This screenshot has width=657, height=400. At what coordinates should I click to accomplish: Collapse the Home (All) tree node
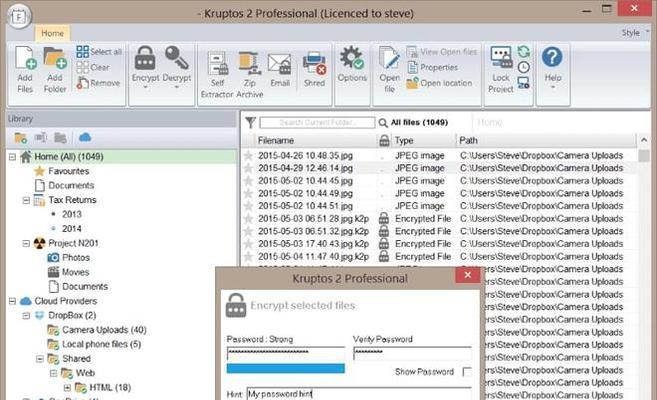coord(13,157)
